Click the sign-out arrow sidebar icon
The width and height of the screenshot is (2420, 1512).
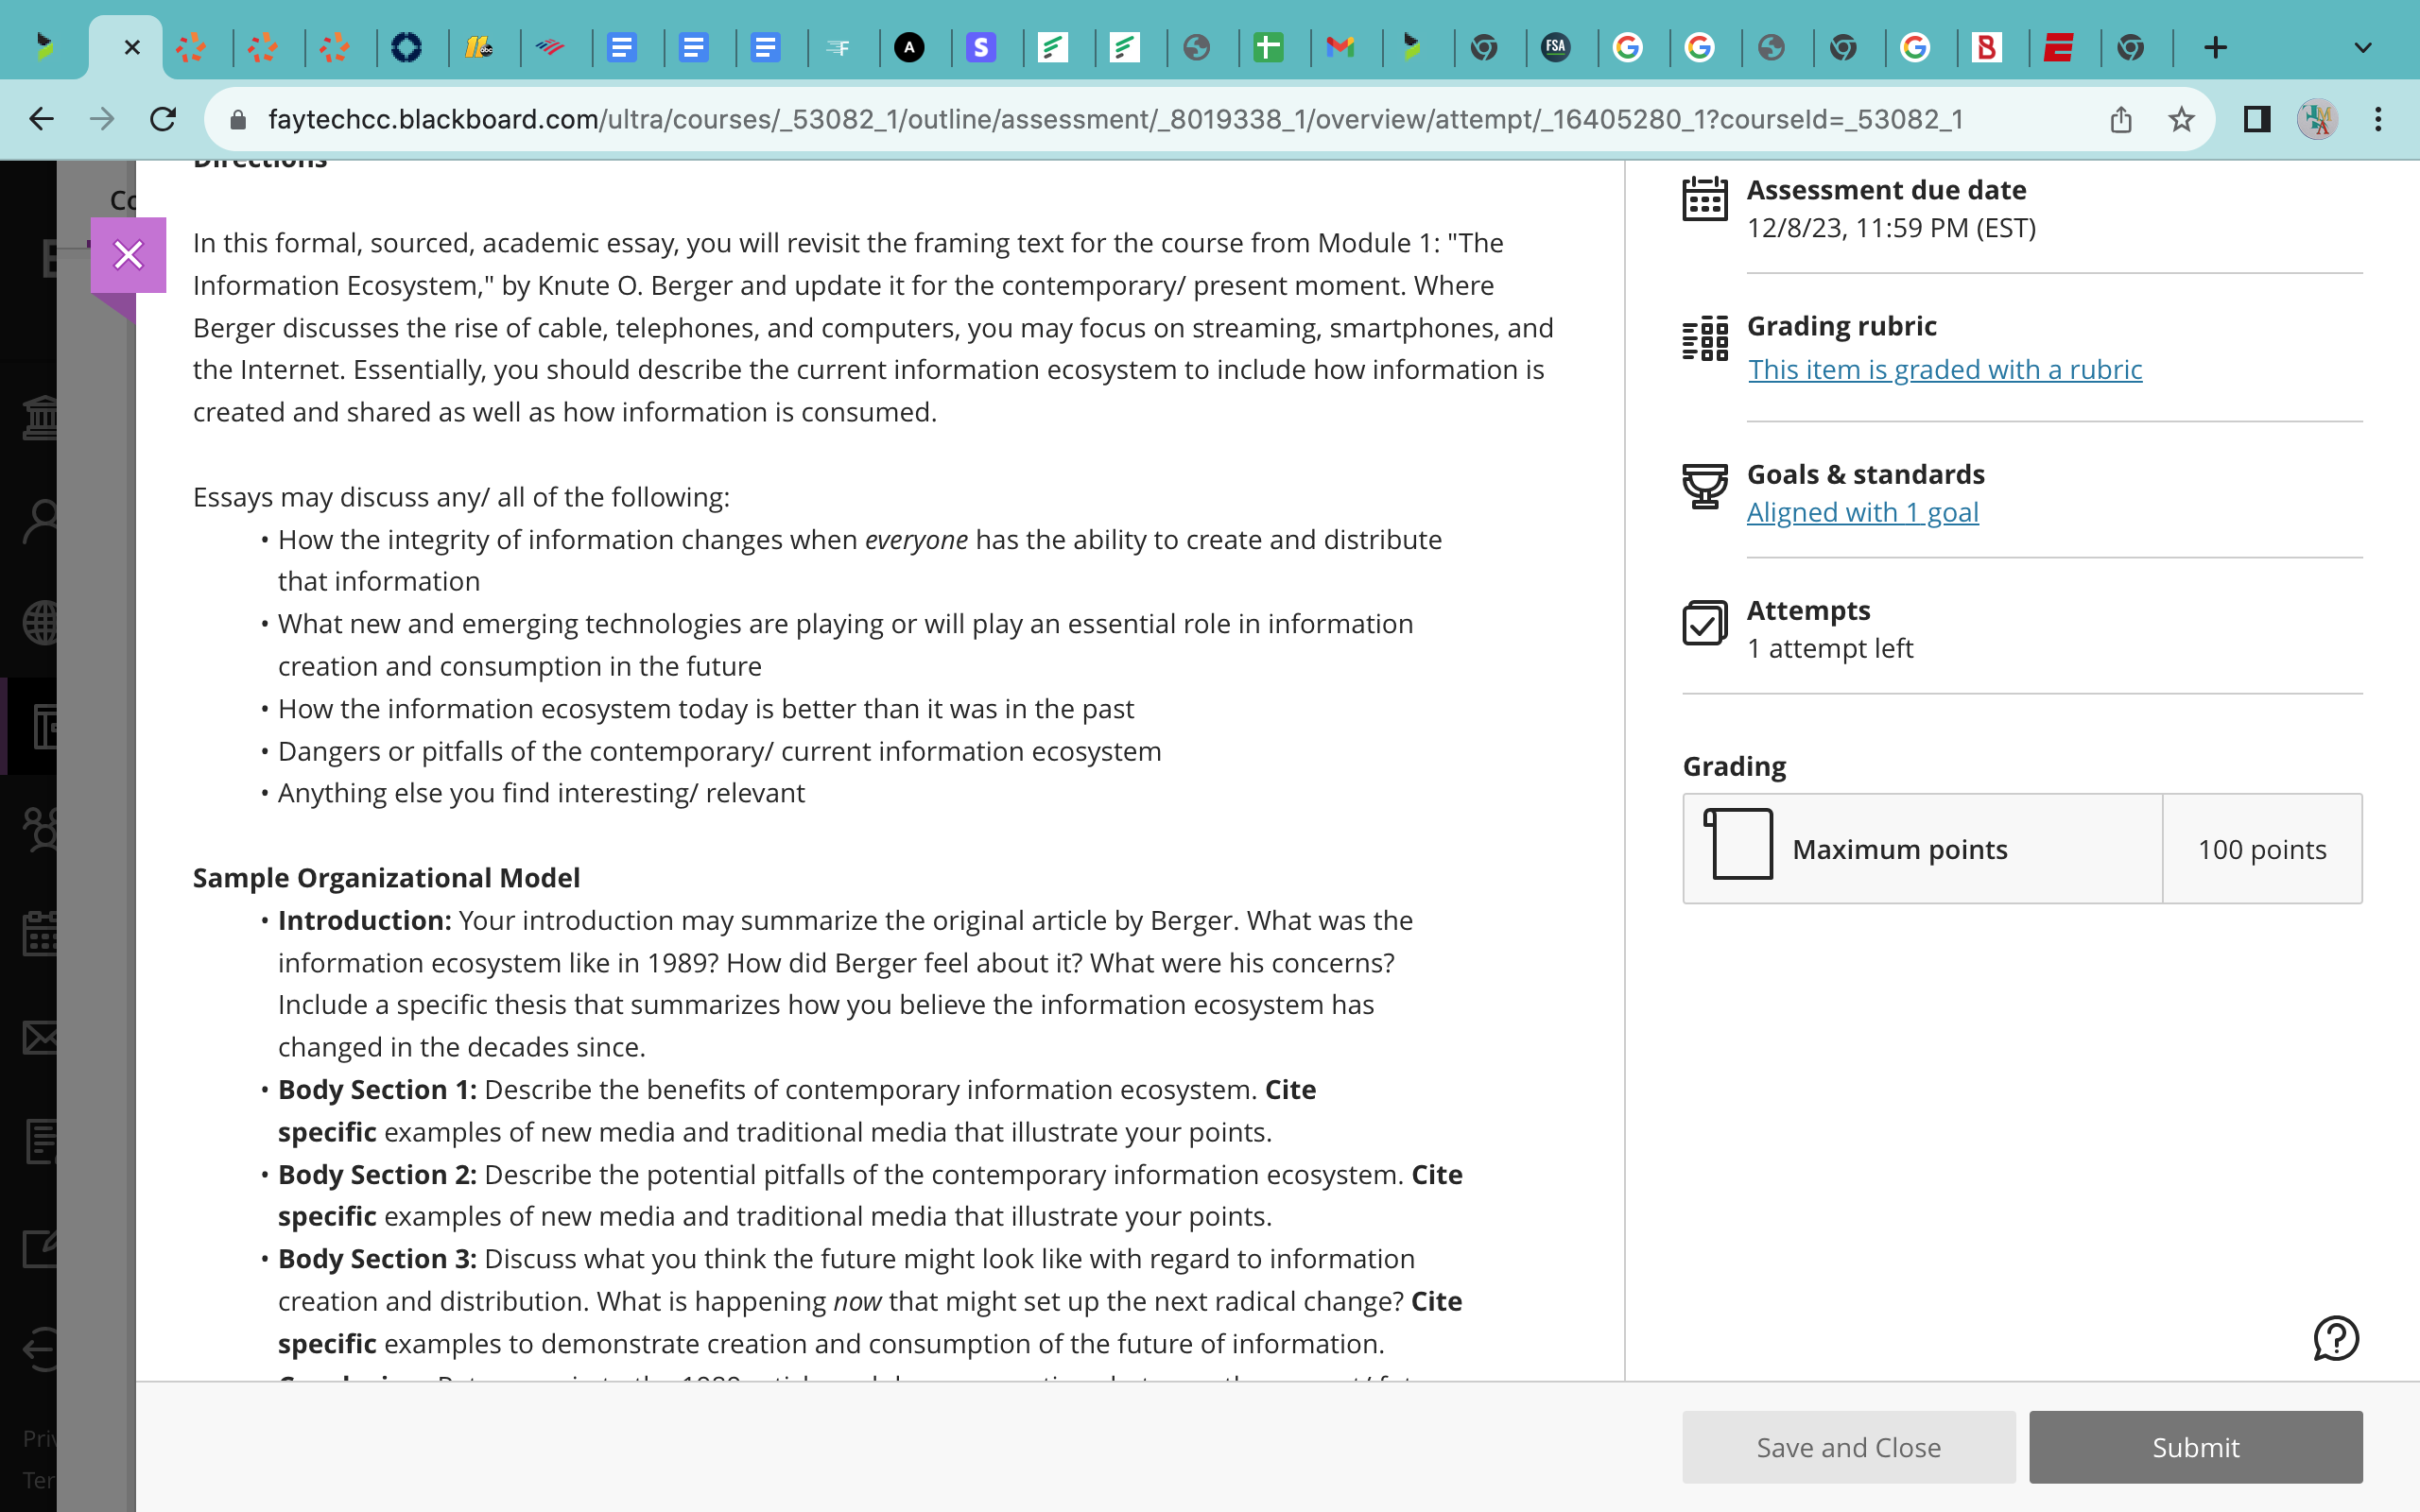tap(40, 1349)
